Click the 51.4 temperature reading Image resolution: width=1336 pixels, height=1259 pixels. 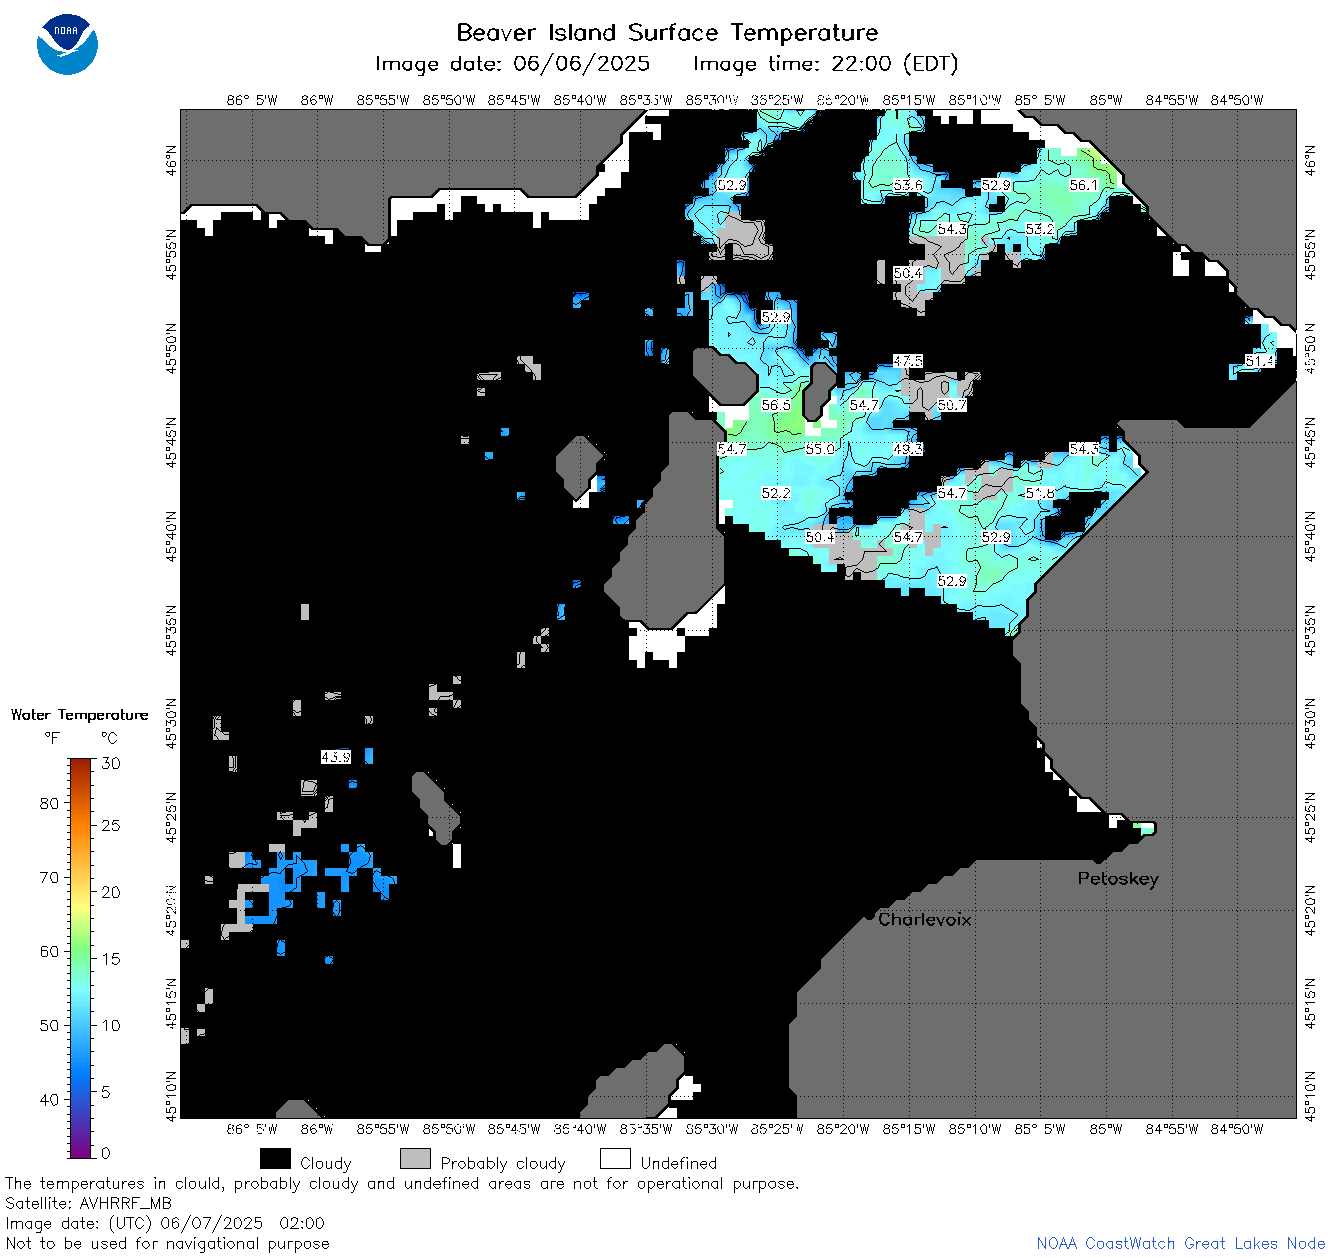click(1260, 361)
